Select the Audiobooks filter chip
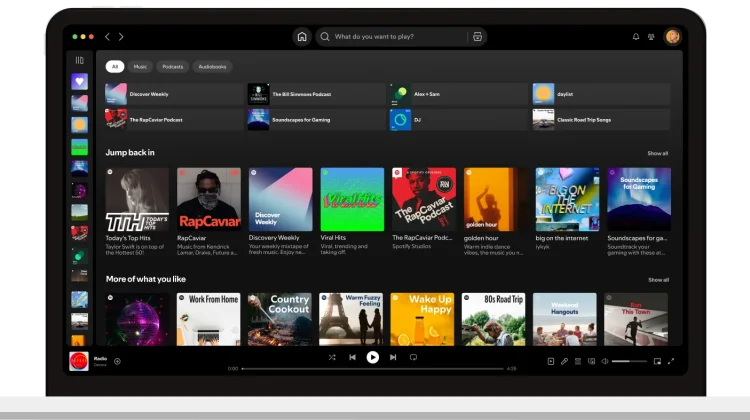Screen dimensions: 750x420 tap(212, 66)
